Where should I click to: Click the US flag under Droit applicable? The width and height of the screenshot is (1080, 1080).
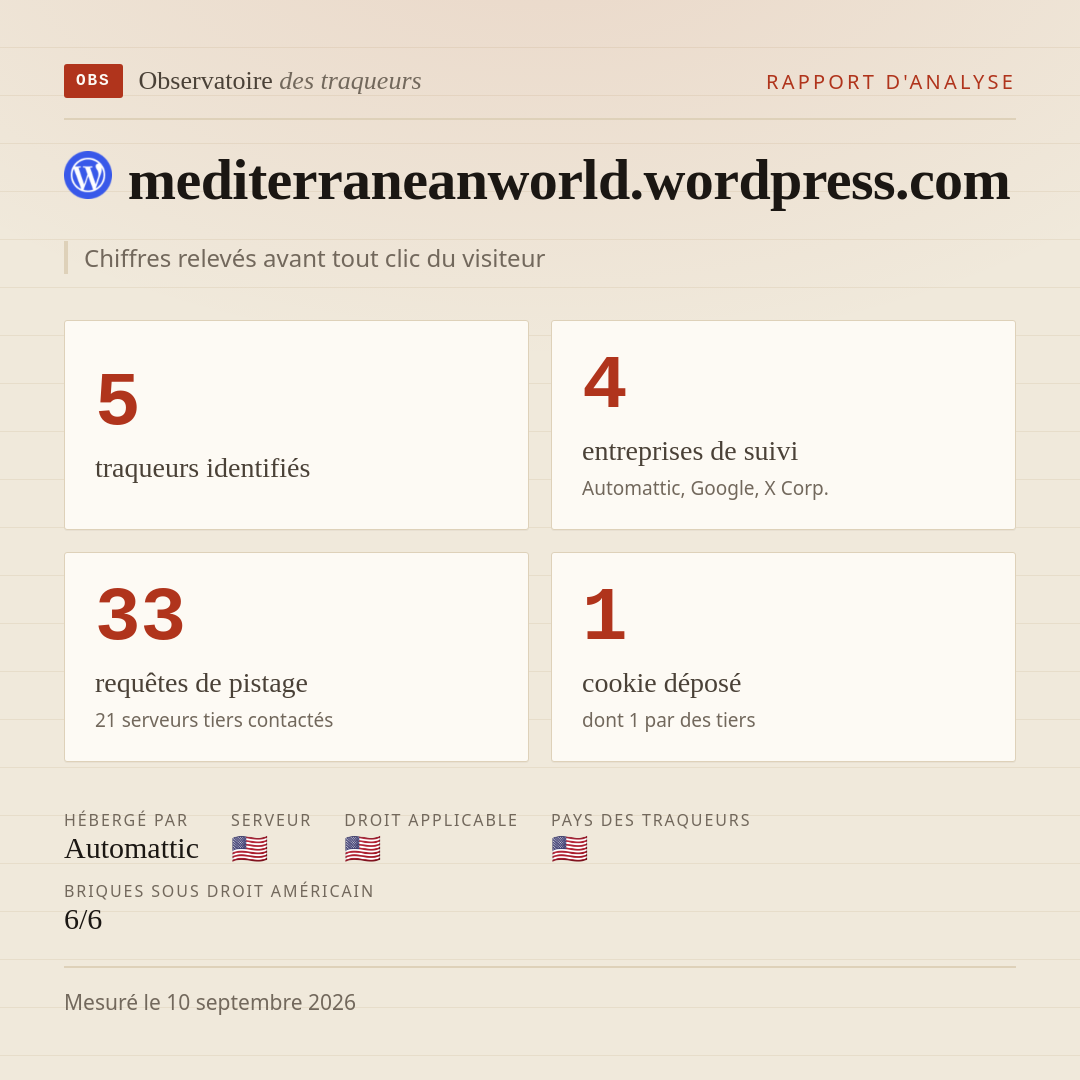[x=362, y=849]
